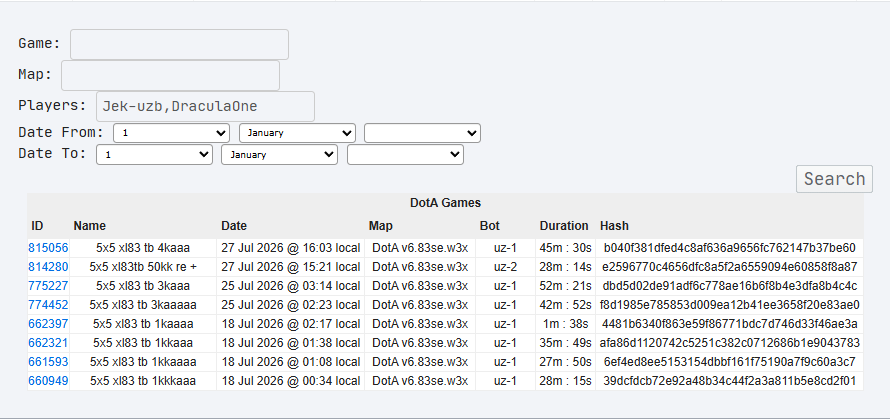Select game name 5x5 xl83 tb 3kaaa
Screen dimensions: 890x419
tap(143, 286)
